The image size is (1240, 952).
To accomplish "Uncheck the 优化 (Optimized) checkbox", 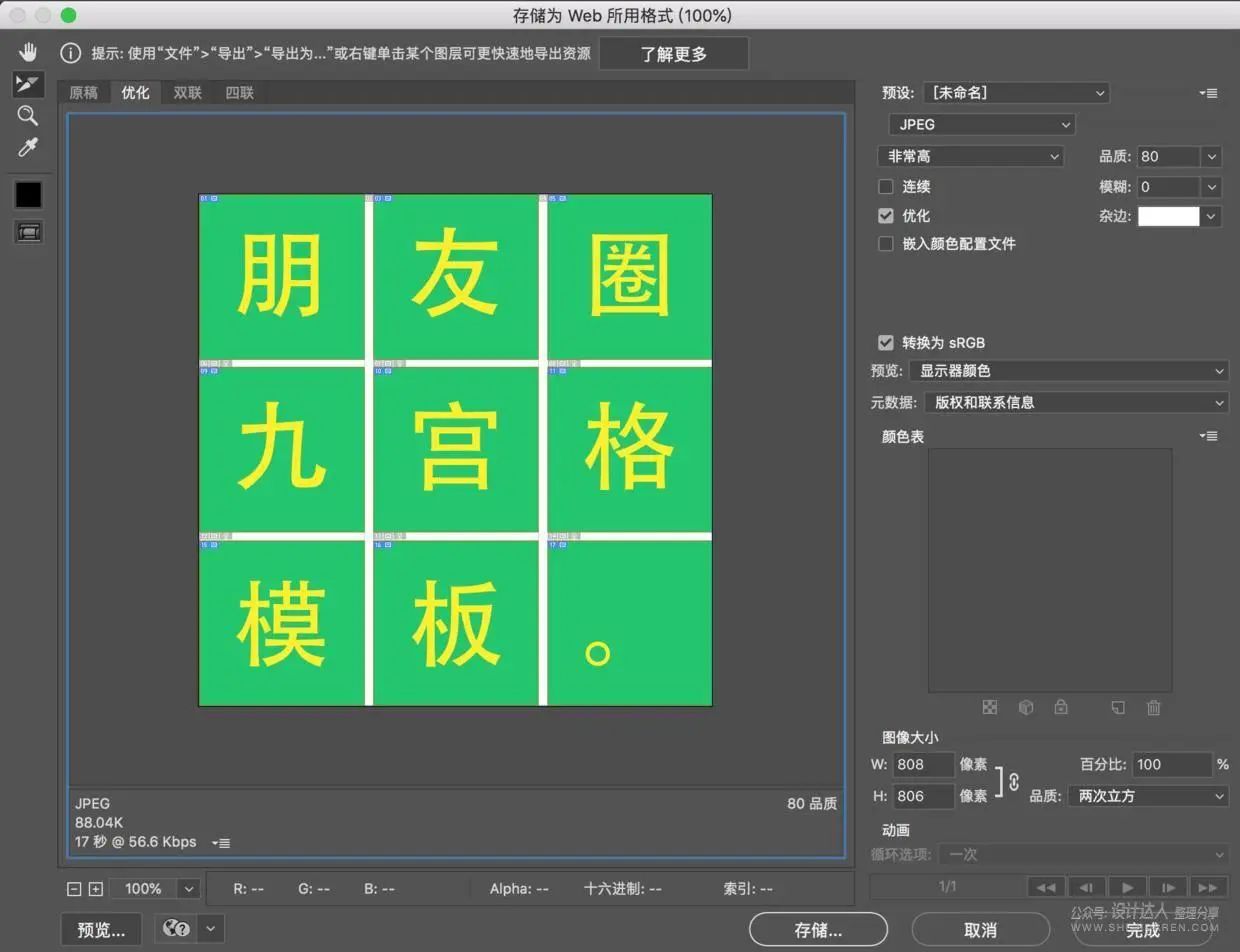I will (x=886, y=215).
